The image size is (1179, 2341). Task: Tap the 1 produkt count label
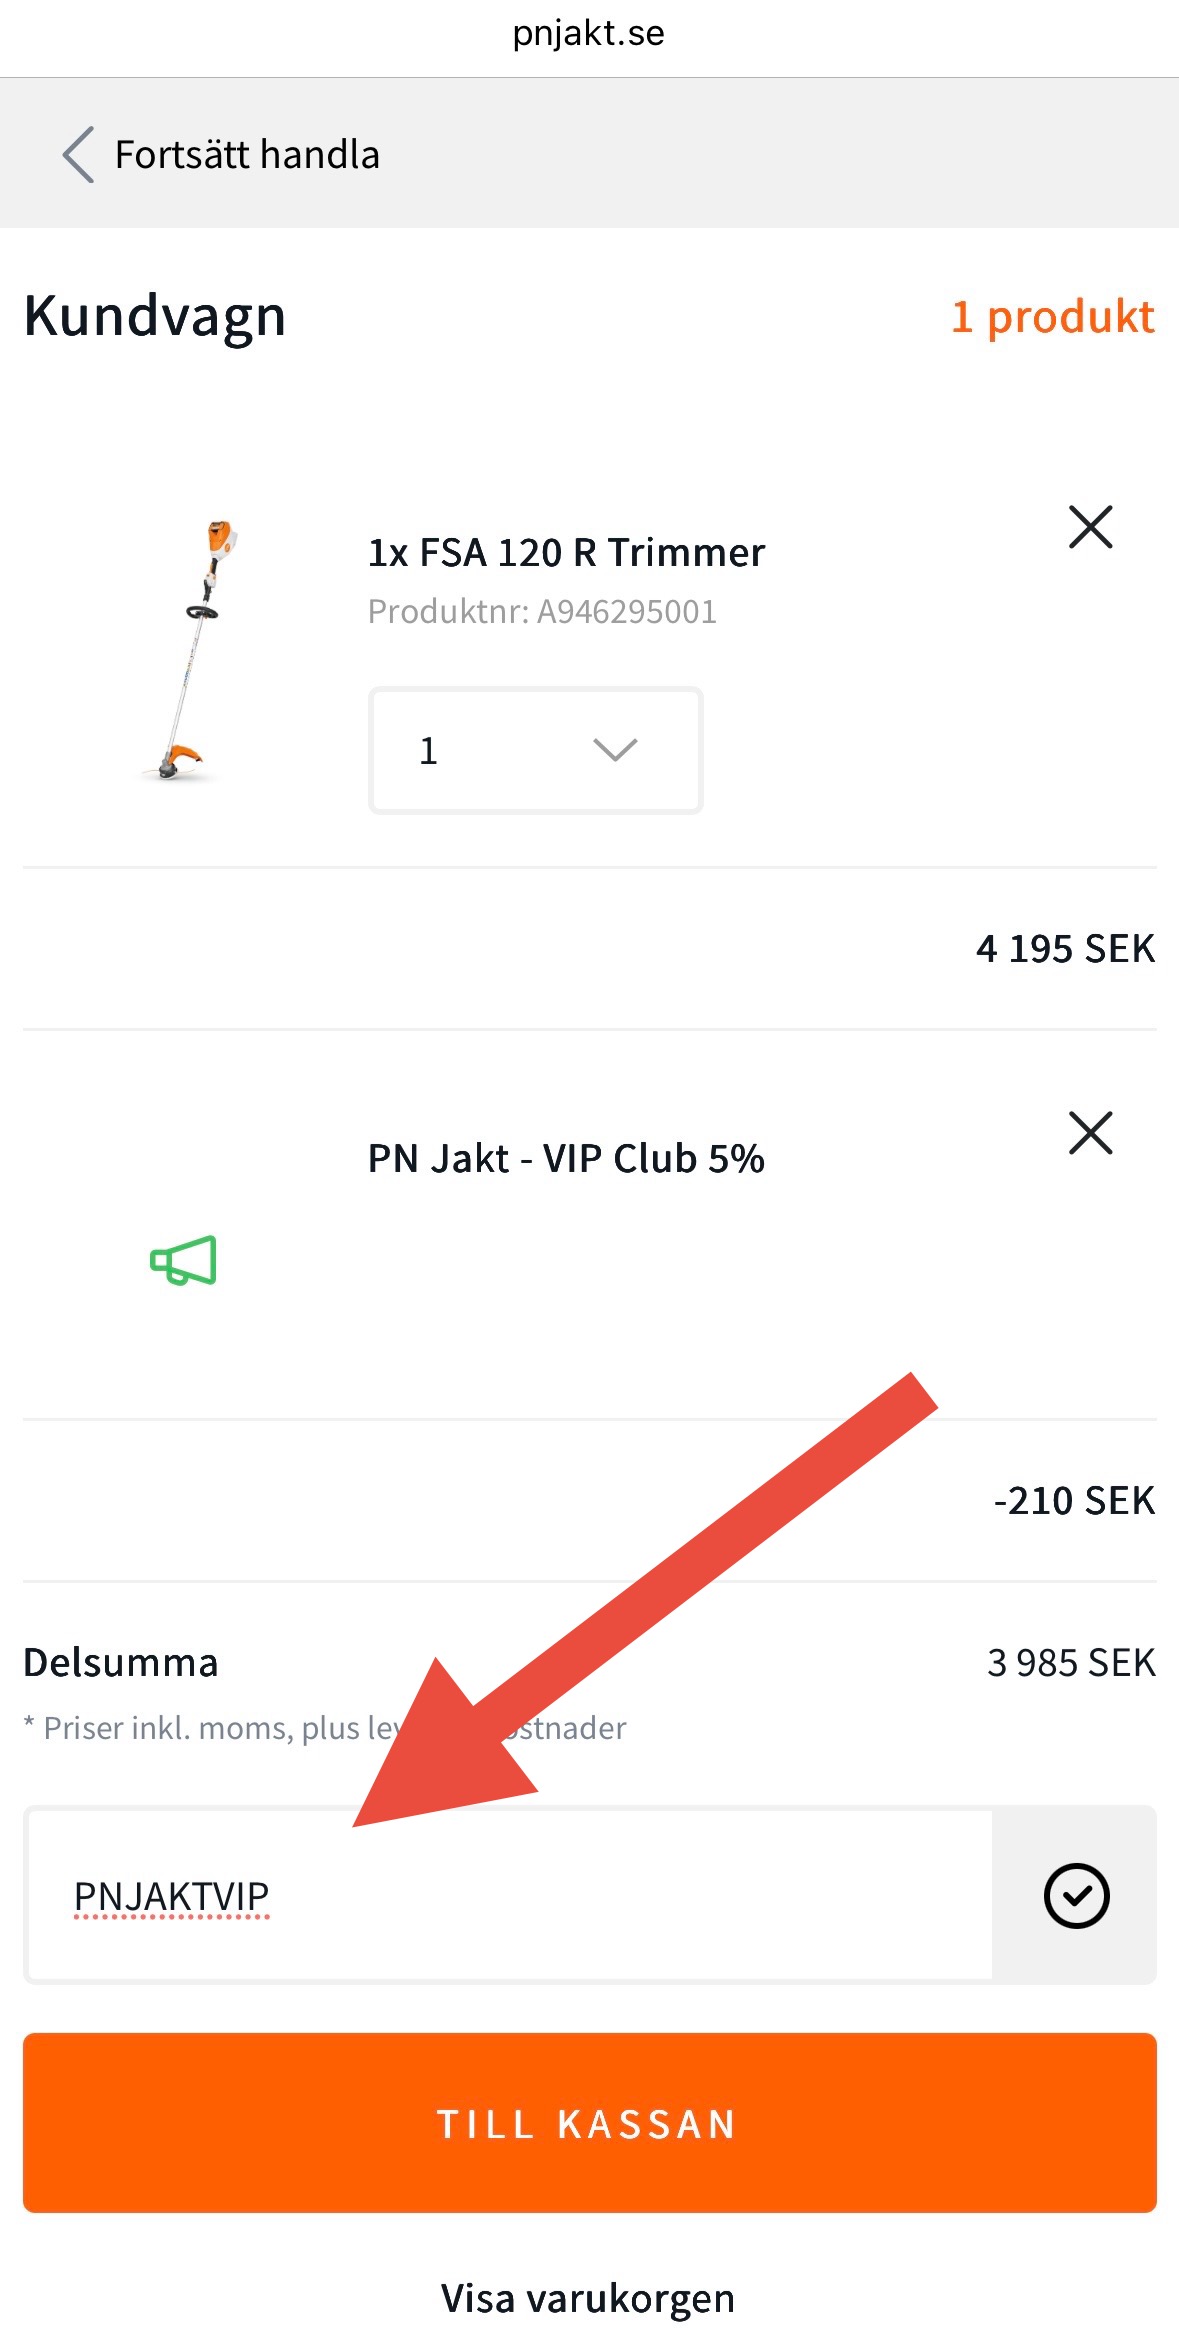click(1053, 317)
